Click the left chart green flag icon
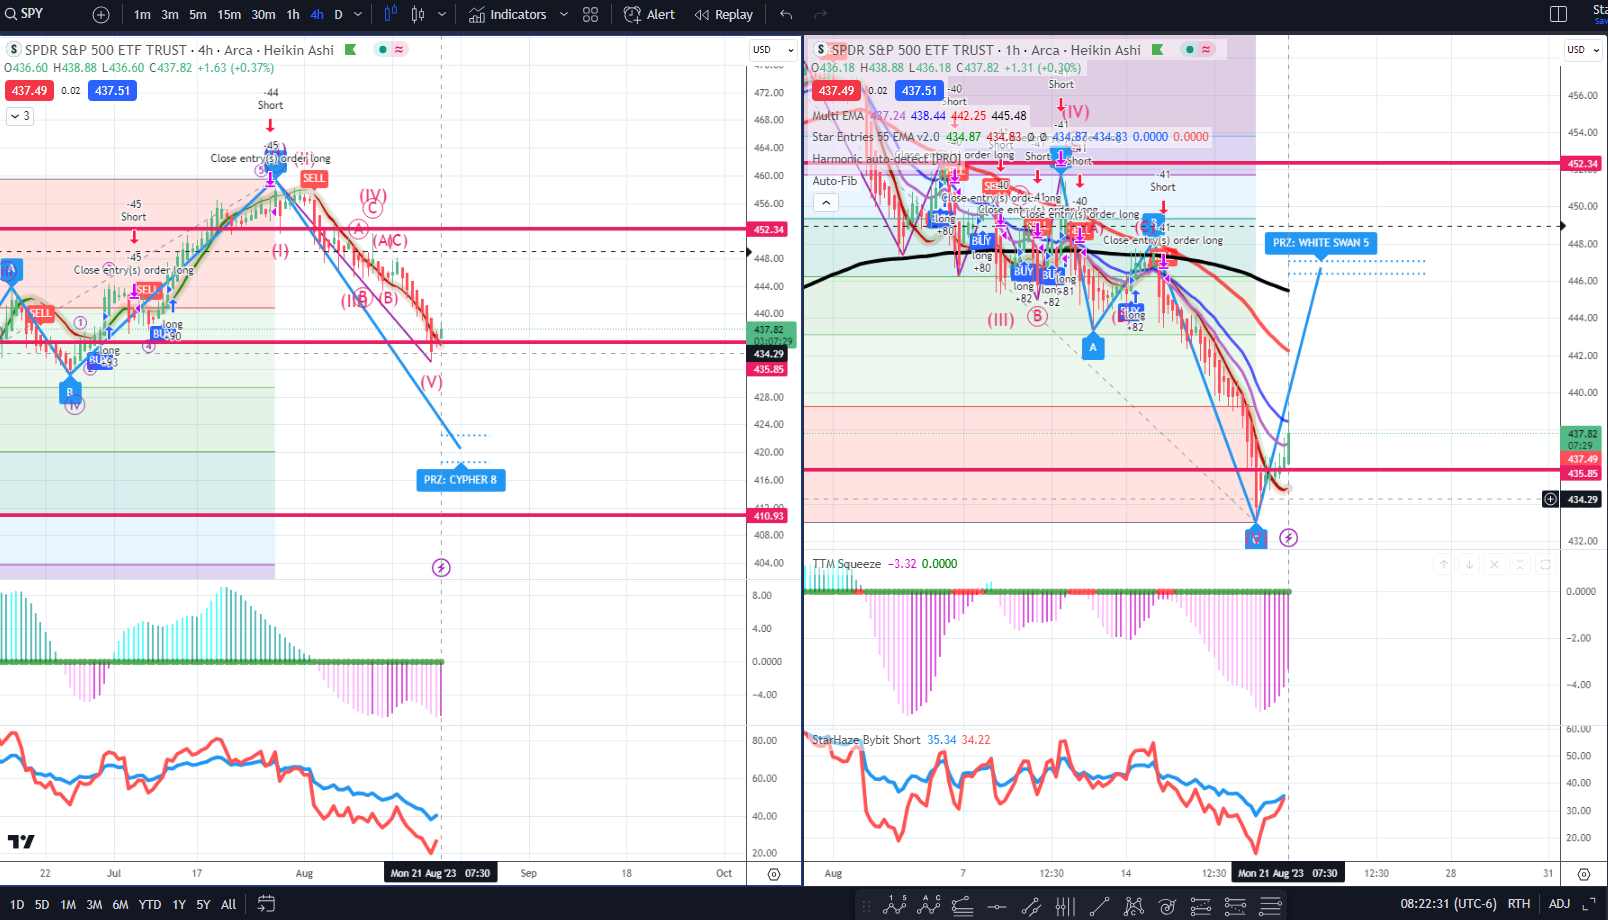Viewport: 1608px width, 920px height. point(351,50)
